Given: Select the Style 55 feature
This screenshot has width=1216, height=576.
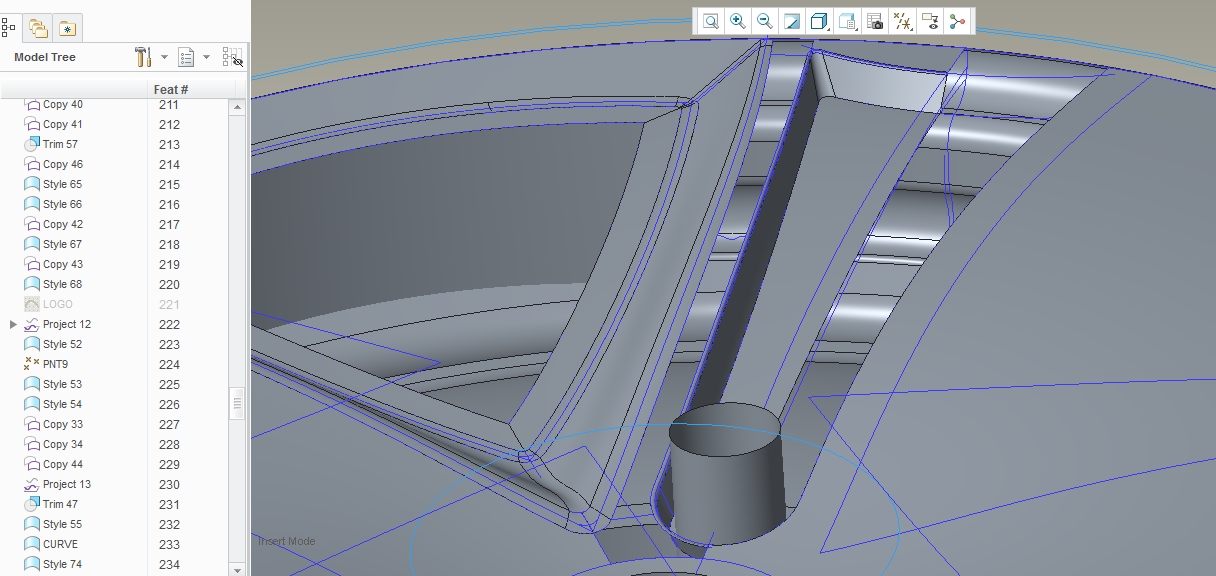Looking at the screenshot, I should click(x=62, y=524).
